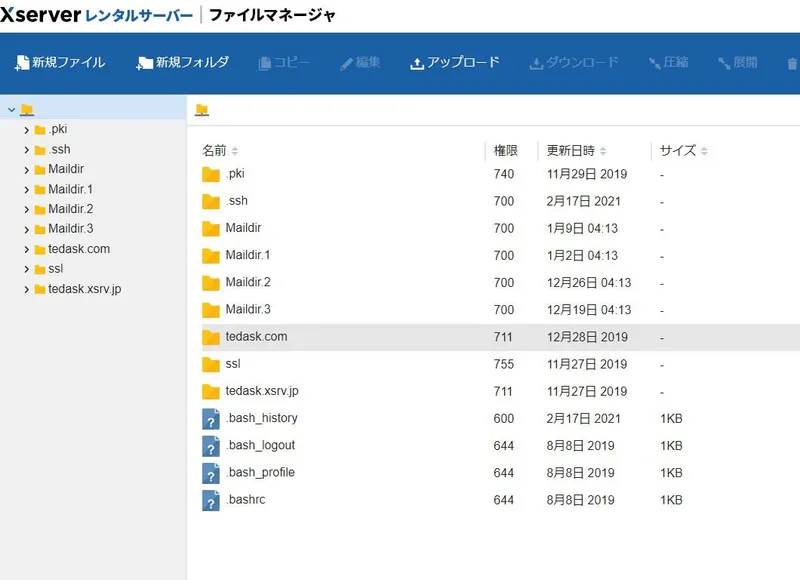Expand the Maildir.1 tree node

click(27, 190)
